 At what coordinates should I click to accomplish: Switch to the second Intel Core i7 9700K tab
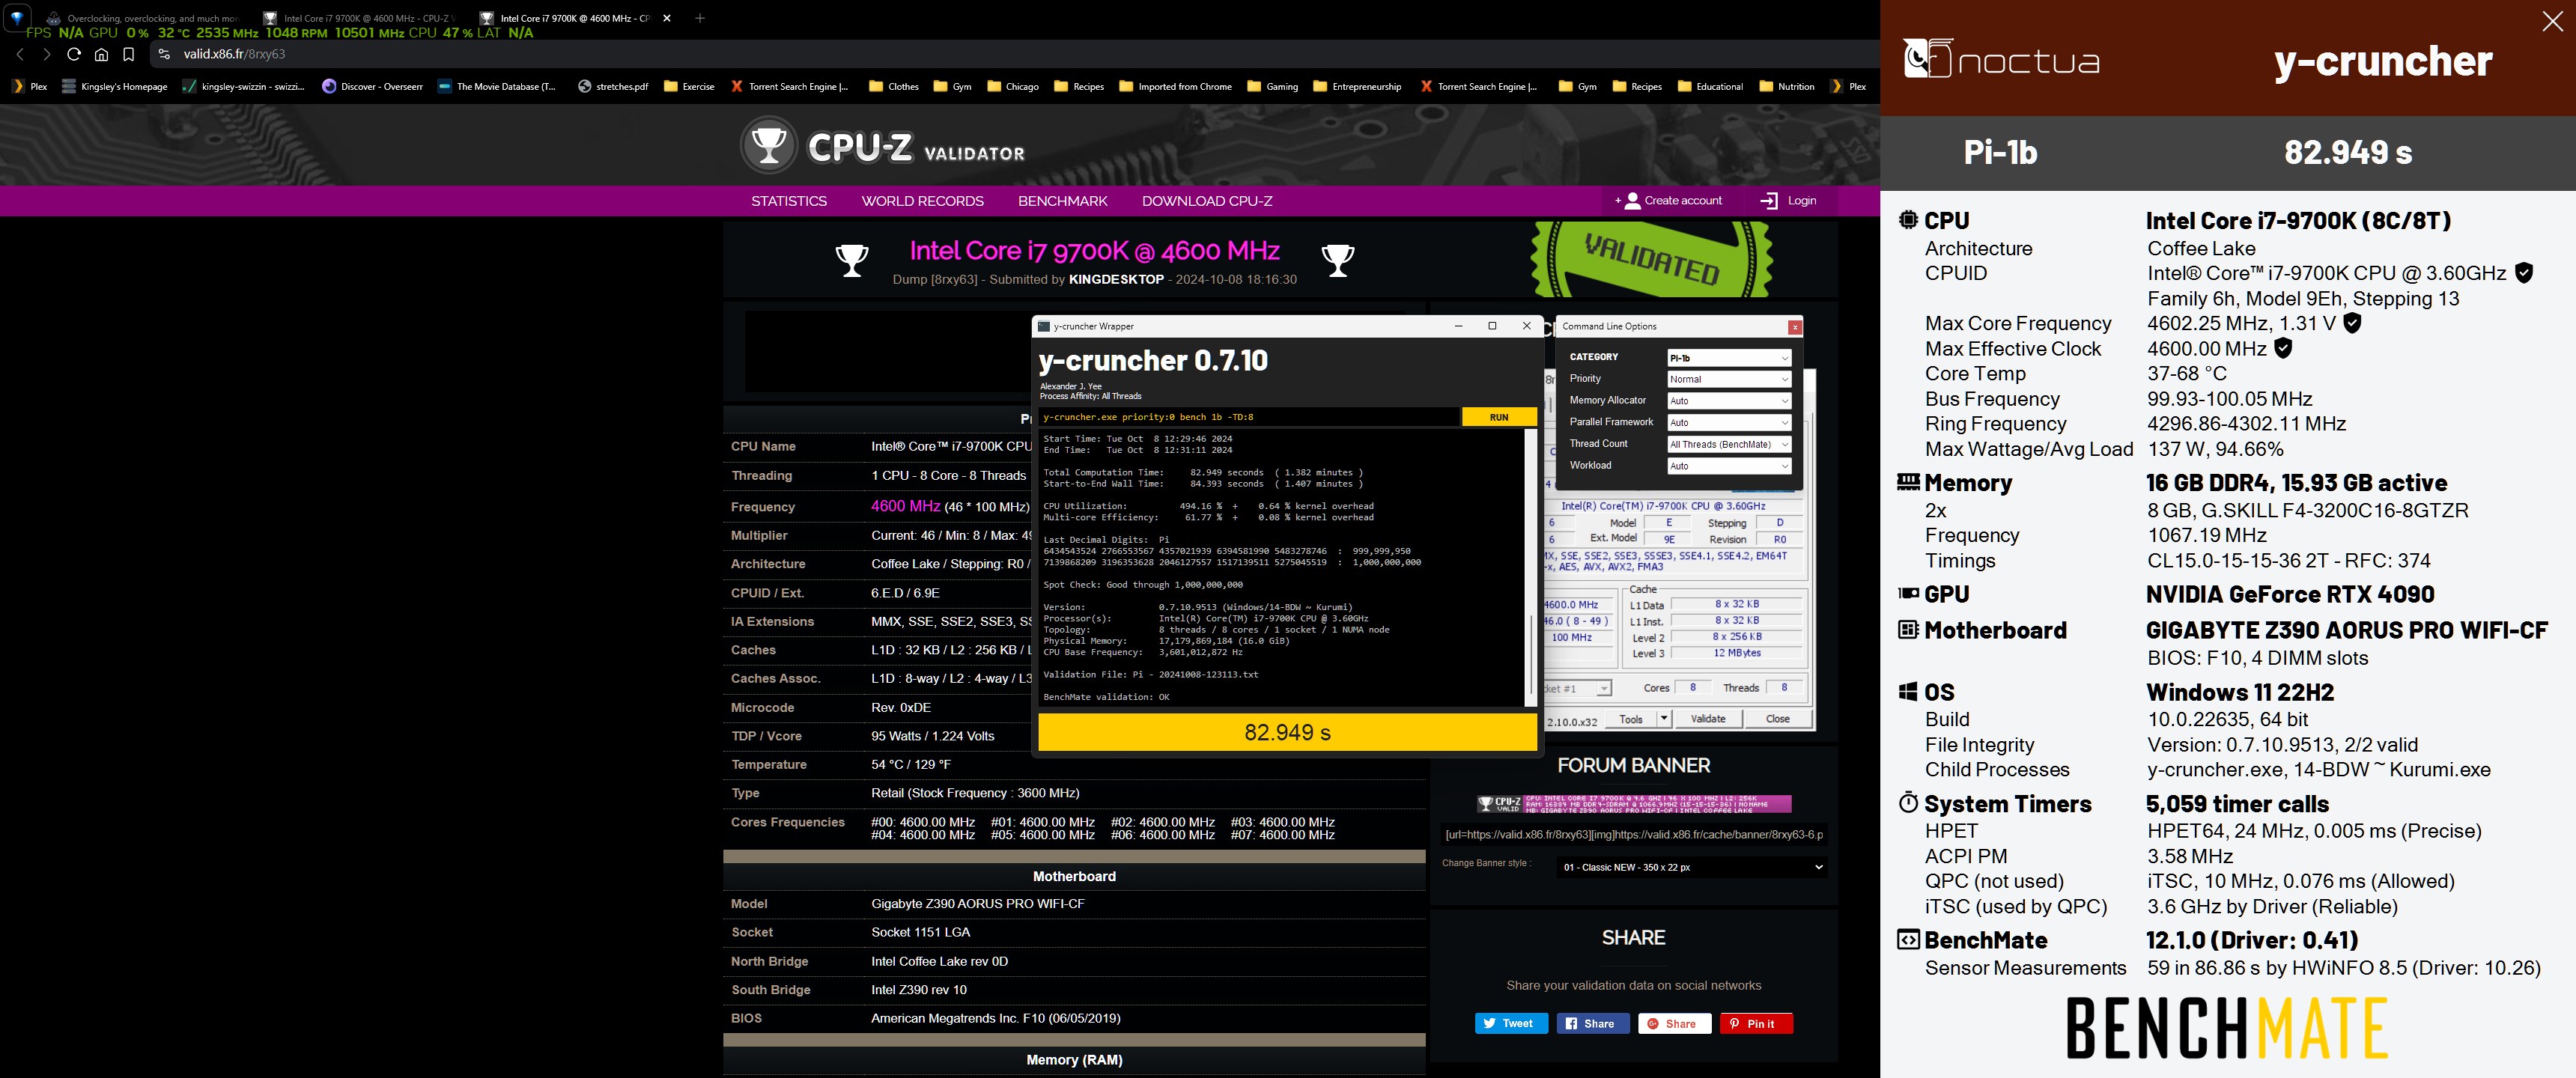[x=574, y=18]
